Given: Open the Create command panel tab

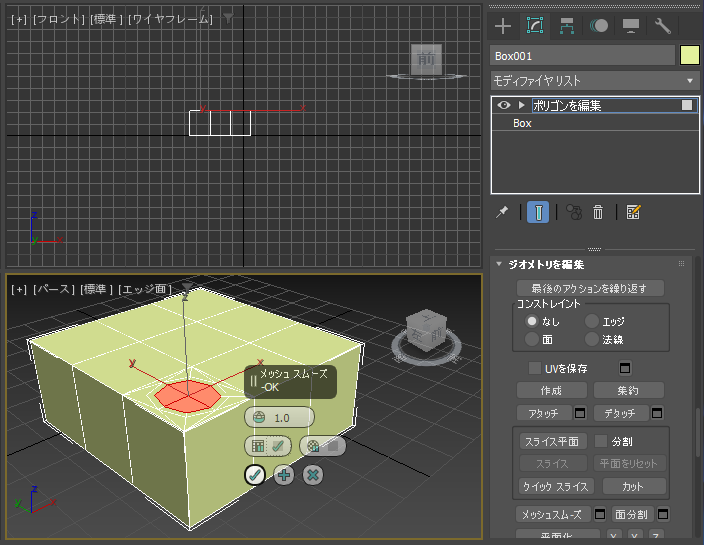Looking at the screenshot, I should point(503,26).
